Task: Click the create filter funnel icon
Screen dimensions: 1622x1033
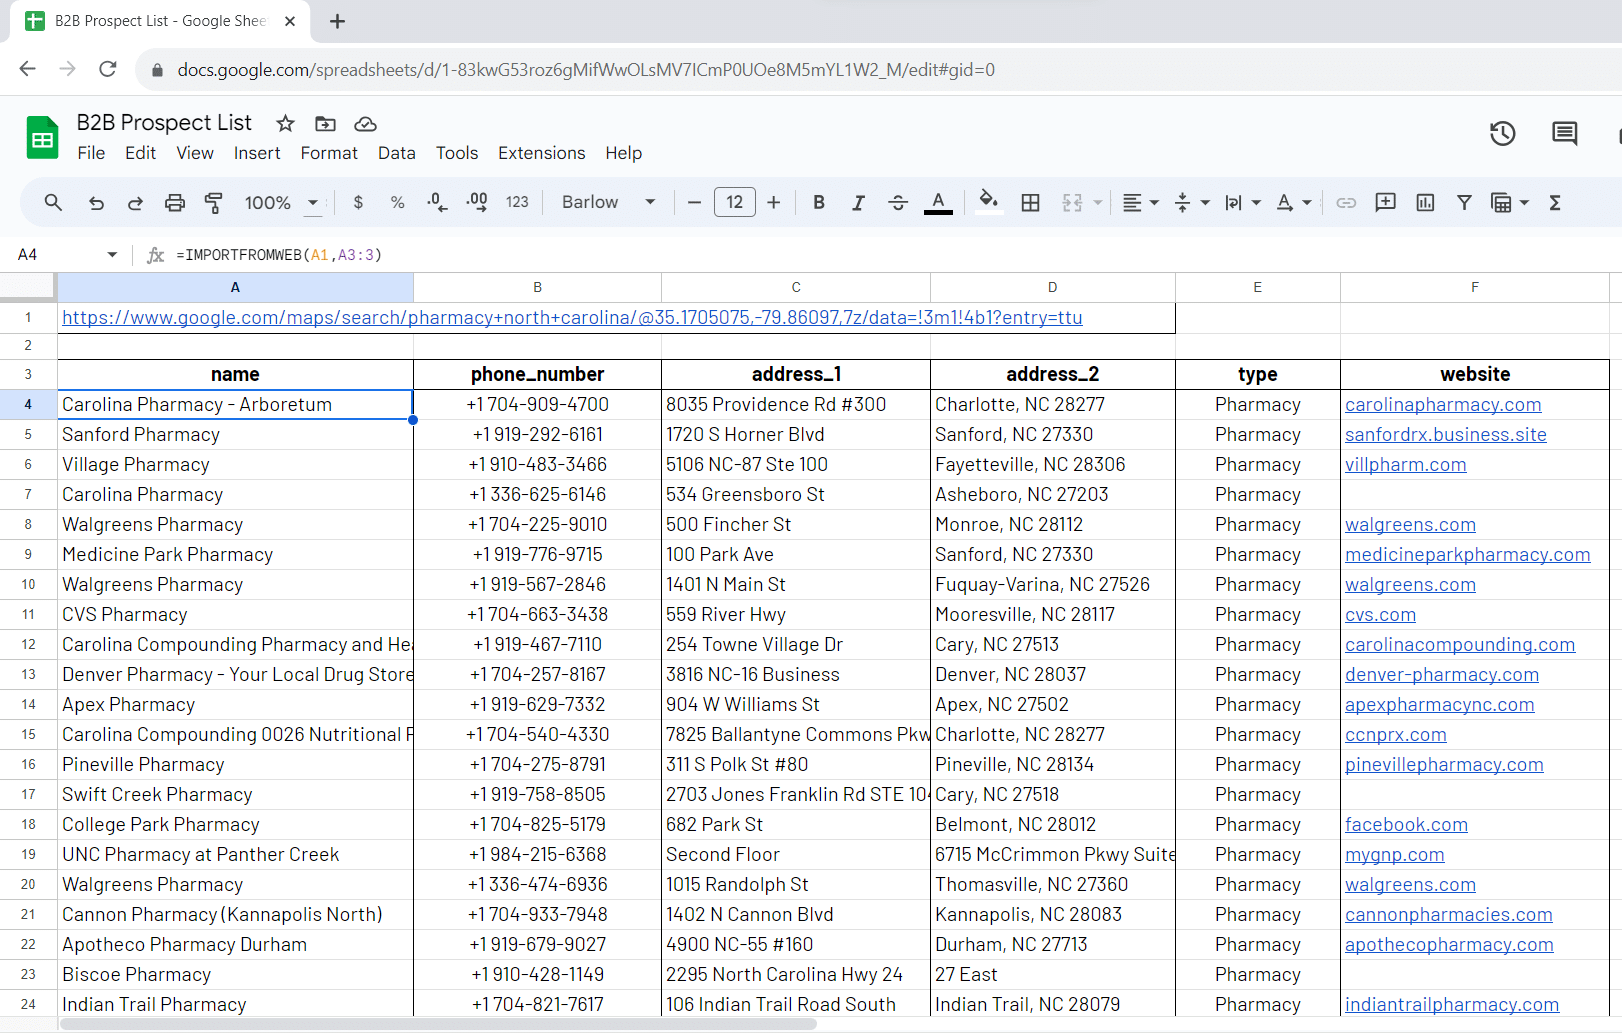Action: tap(1464, 203)
